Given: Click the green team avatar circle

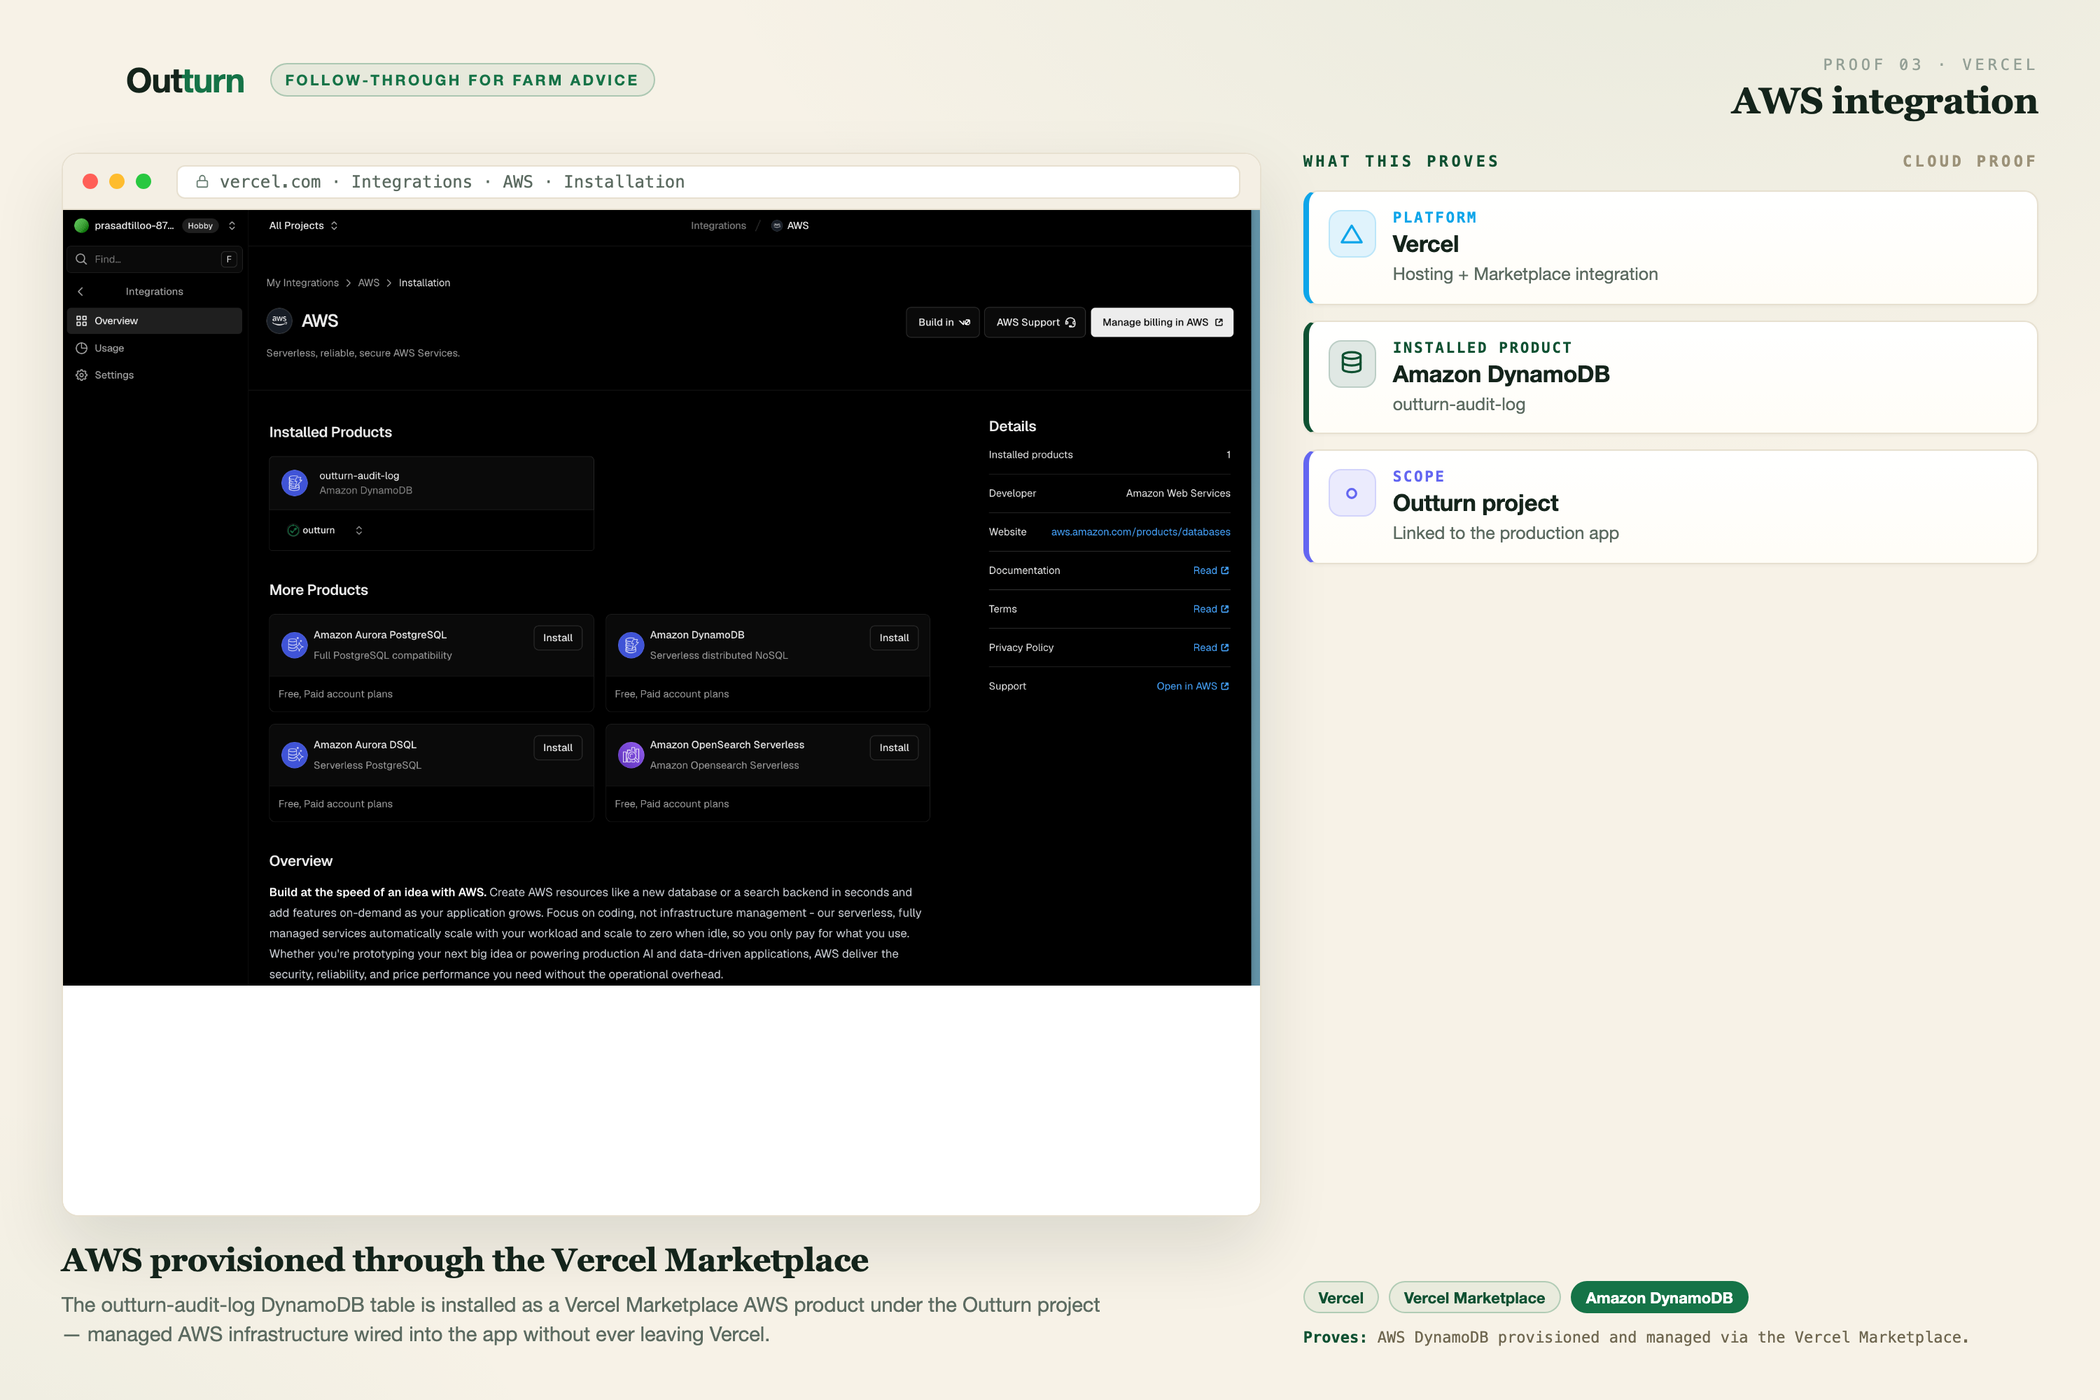Looking at the screenshot, I should (x=82, y=226).
